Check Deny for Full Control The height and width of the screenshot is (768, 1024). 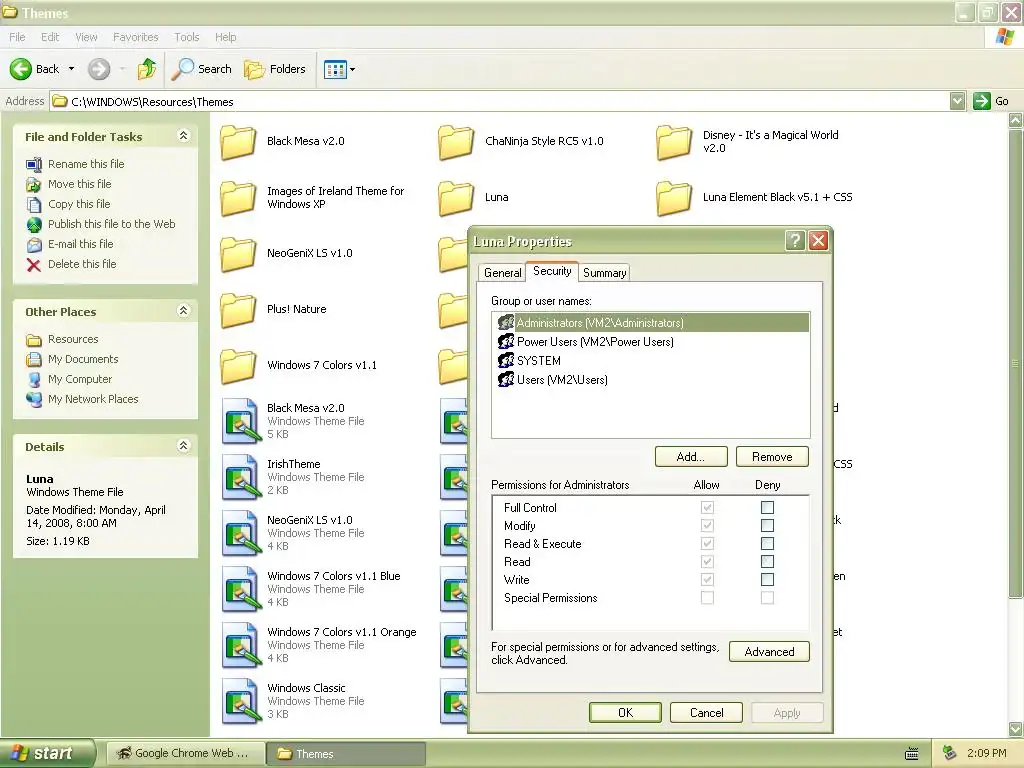coord(767,507)
